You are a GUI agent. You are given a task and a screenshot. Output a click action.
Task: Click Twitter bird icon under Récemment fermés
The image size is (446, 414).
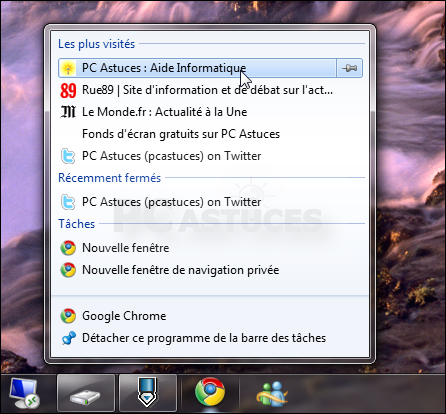pos(68,202)
